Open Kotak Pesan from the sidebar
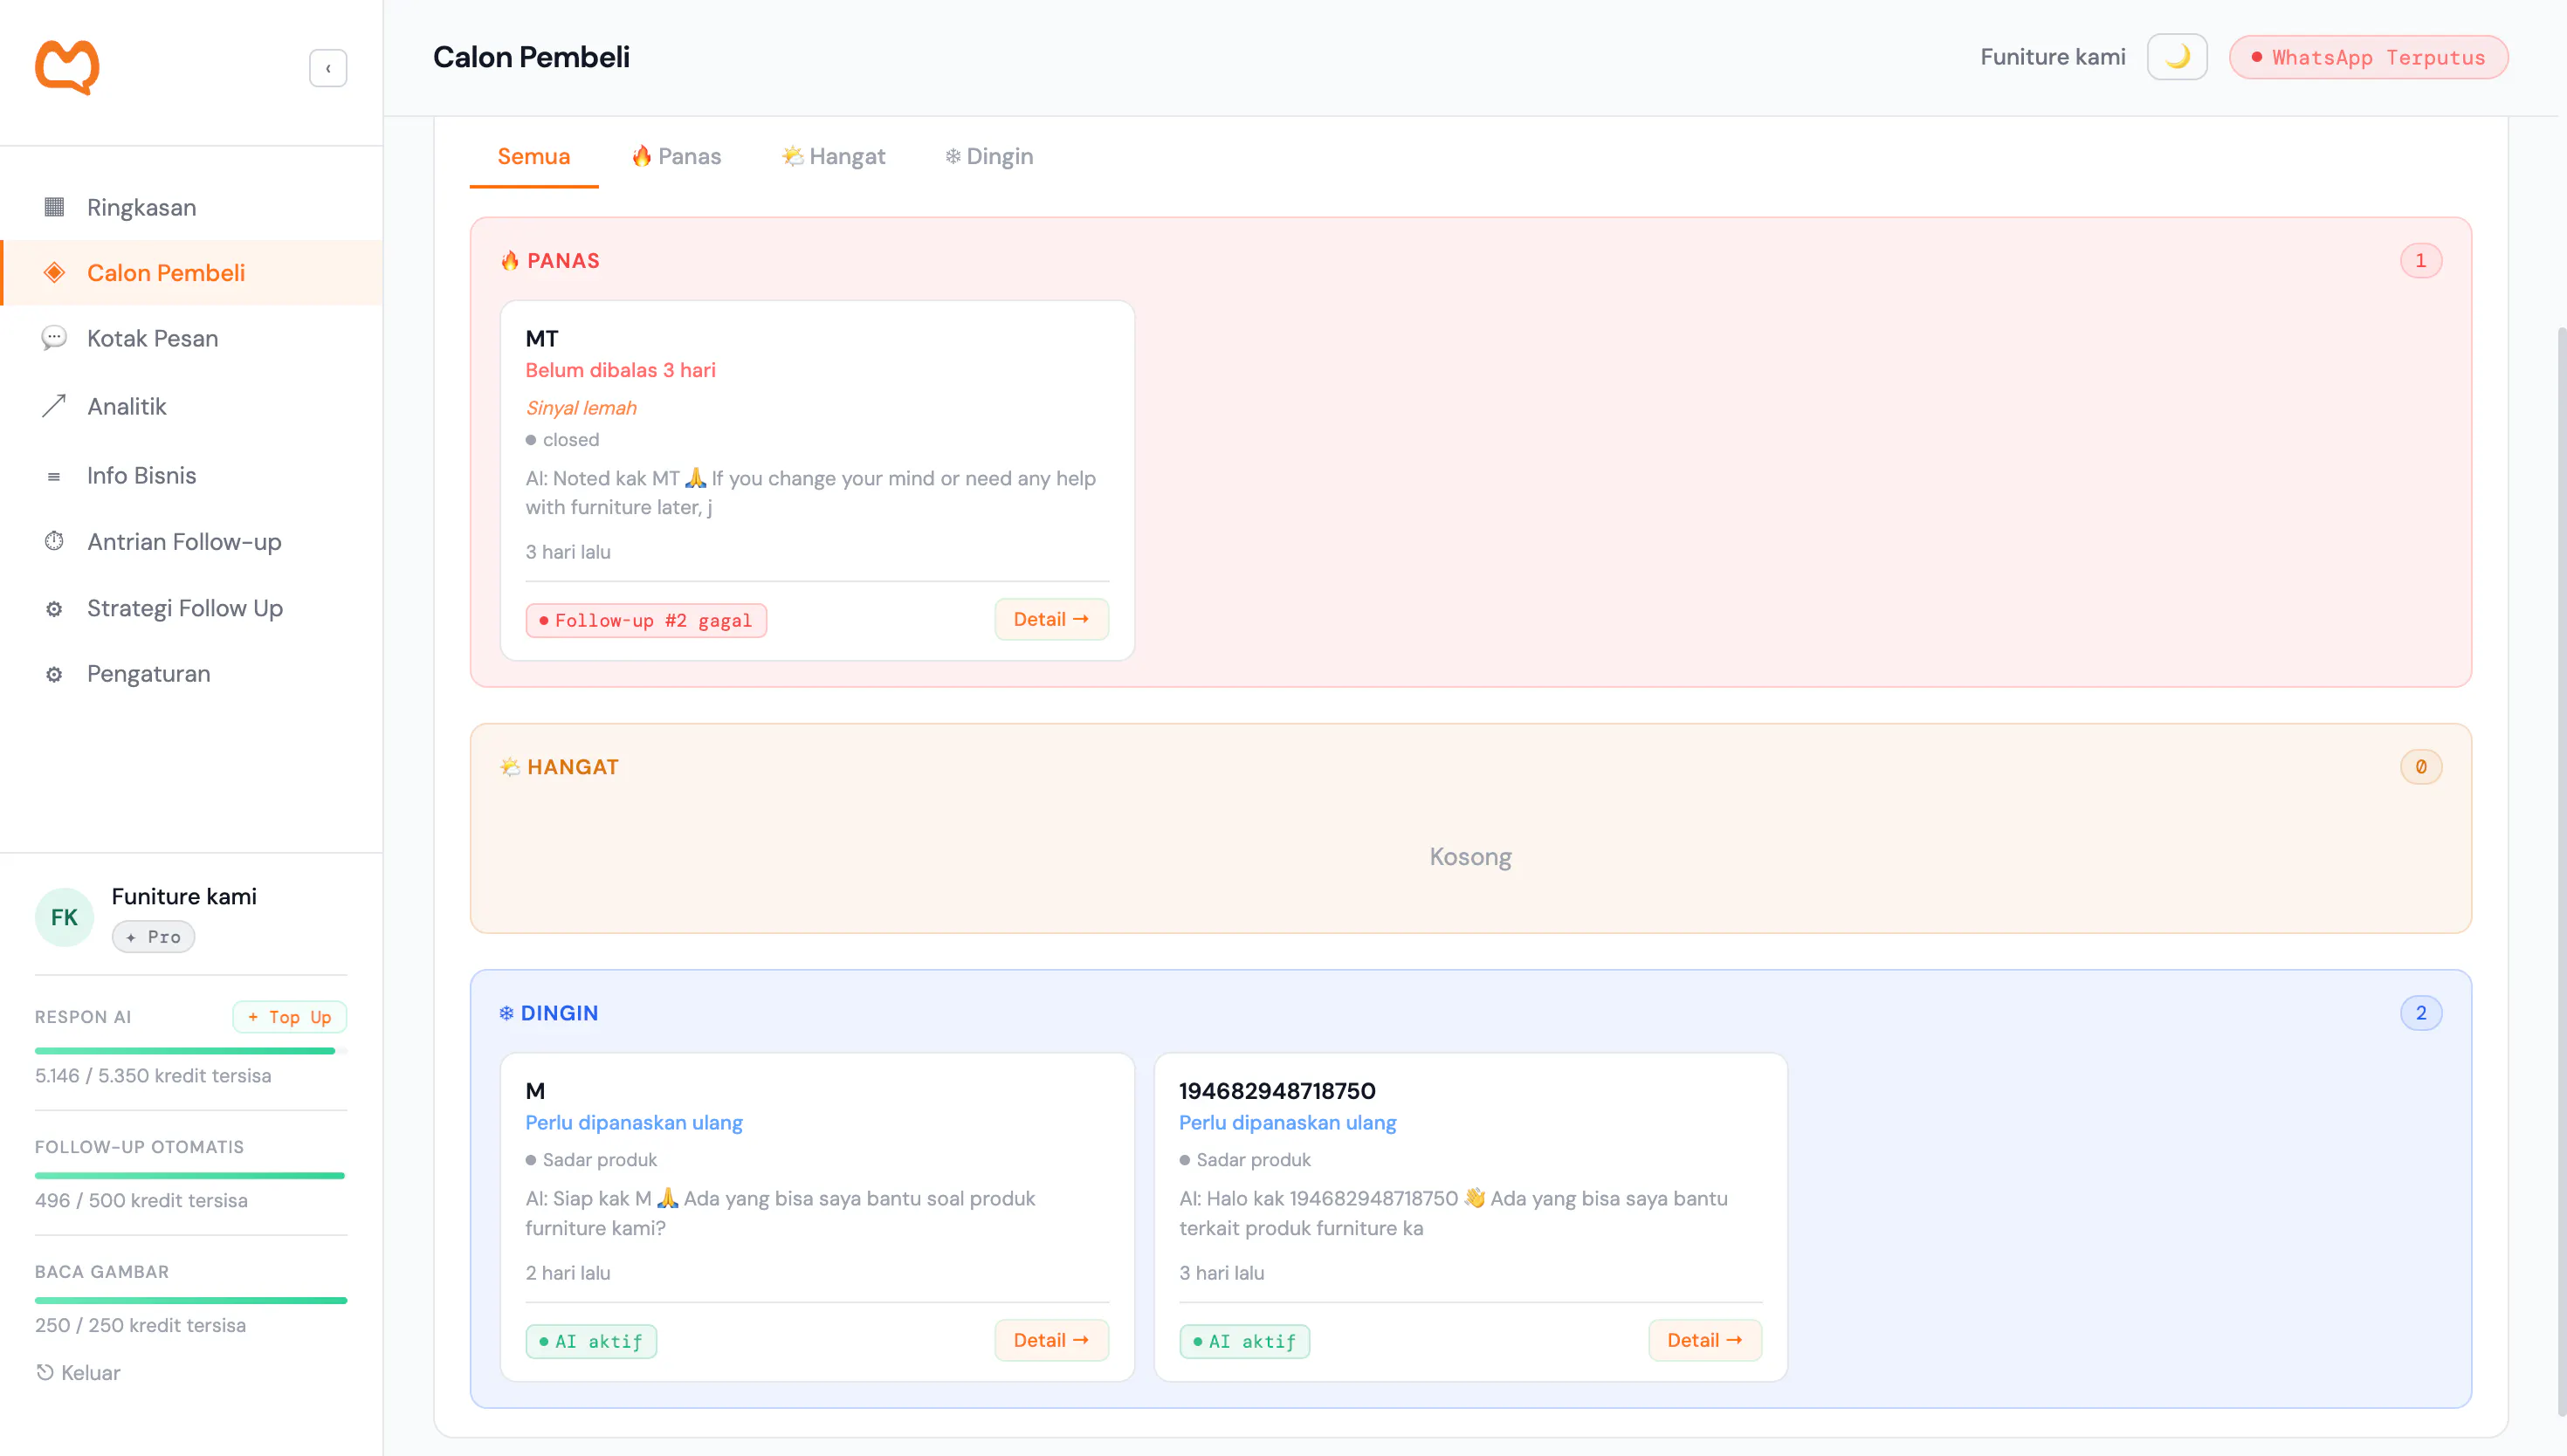This screenshot has height=1456, width=2567. 192,338
